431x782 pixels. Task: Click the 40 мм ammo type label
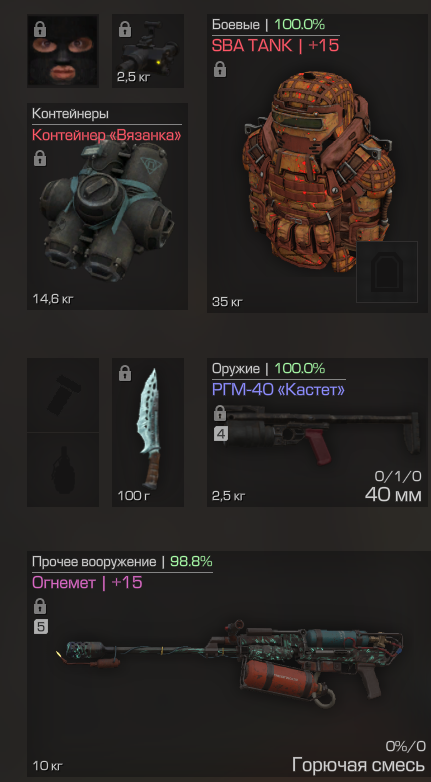(x=393, y=495)
